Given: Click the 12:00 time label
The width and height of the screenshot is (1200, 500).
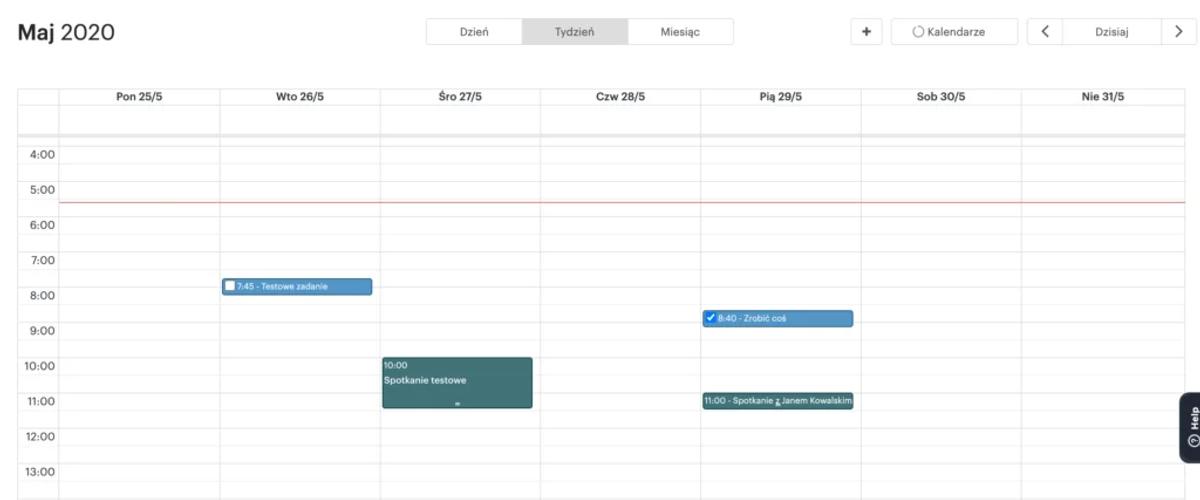Looking at the screenshot, I should coord(39,436).
